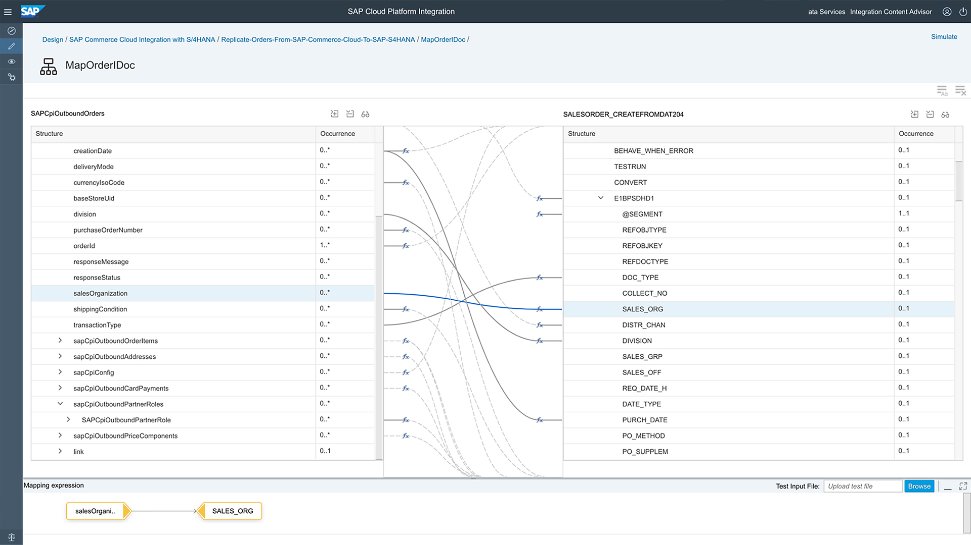Click the fx icon beside shippingCondition
Viewport: 971px width, 545px height.
[x=406, y=309]
